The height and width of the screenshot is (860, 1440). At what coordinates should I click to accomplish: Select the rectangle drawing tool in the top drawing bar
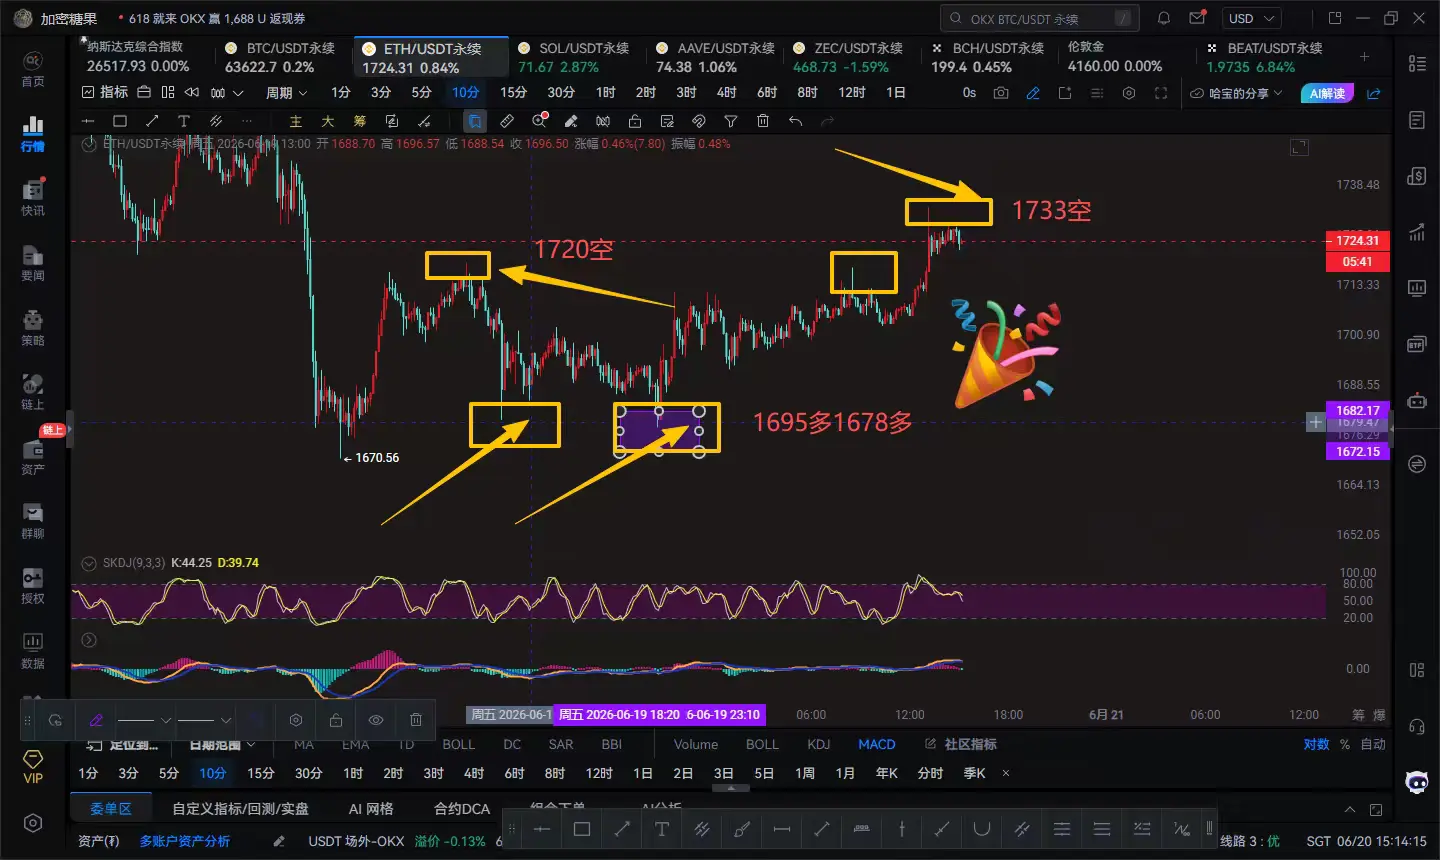click(120, 121)
